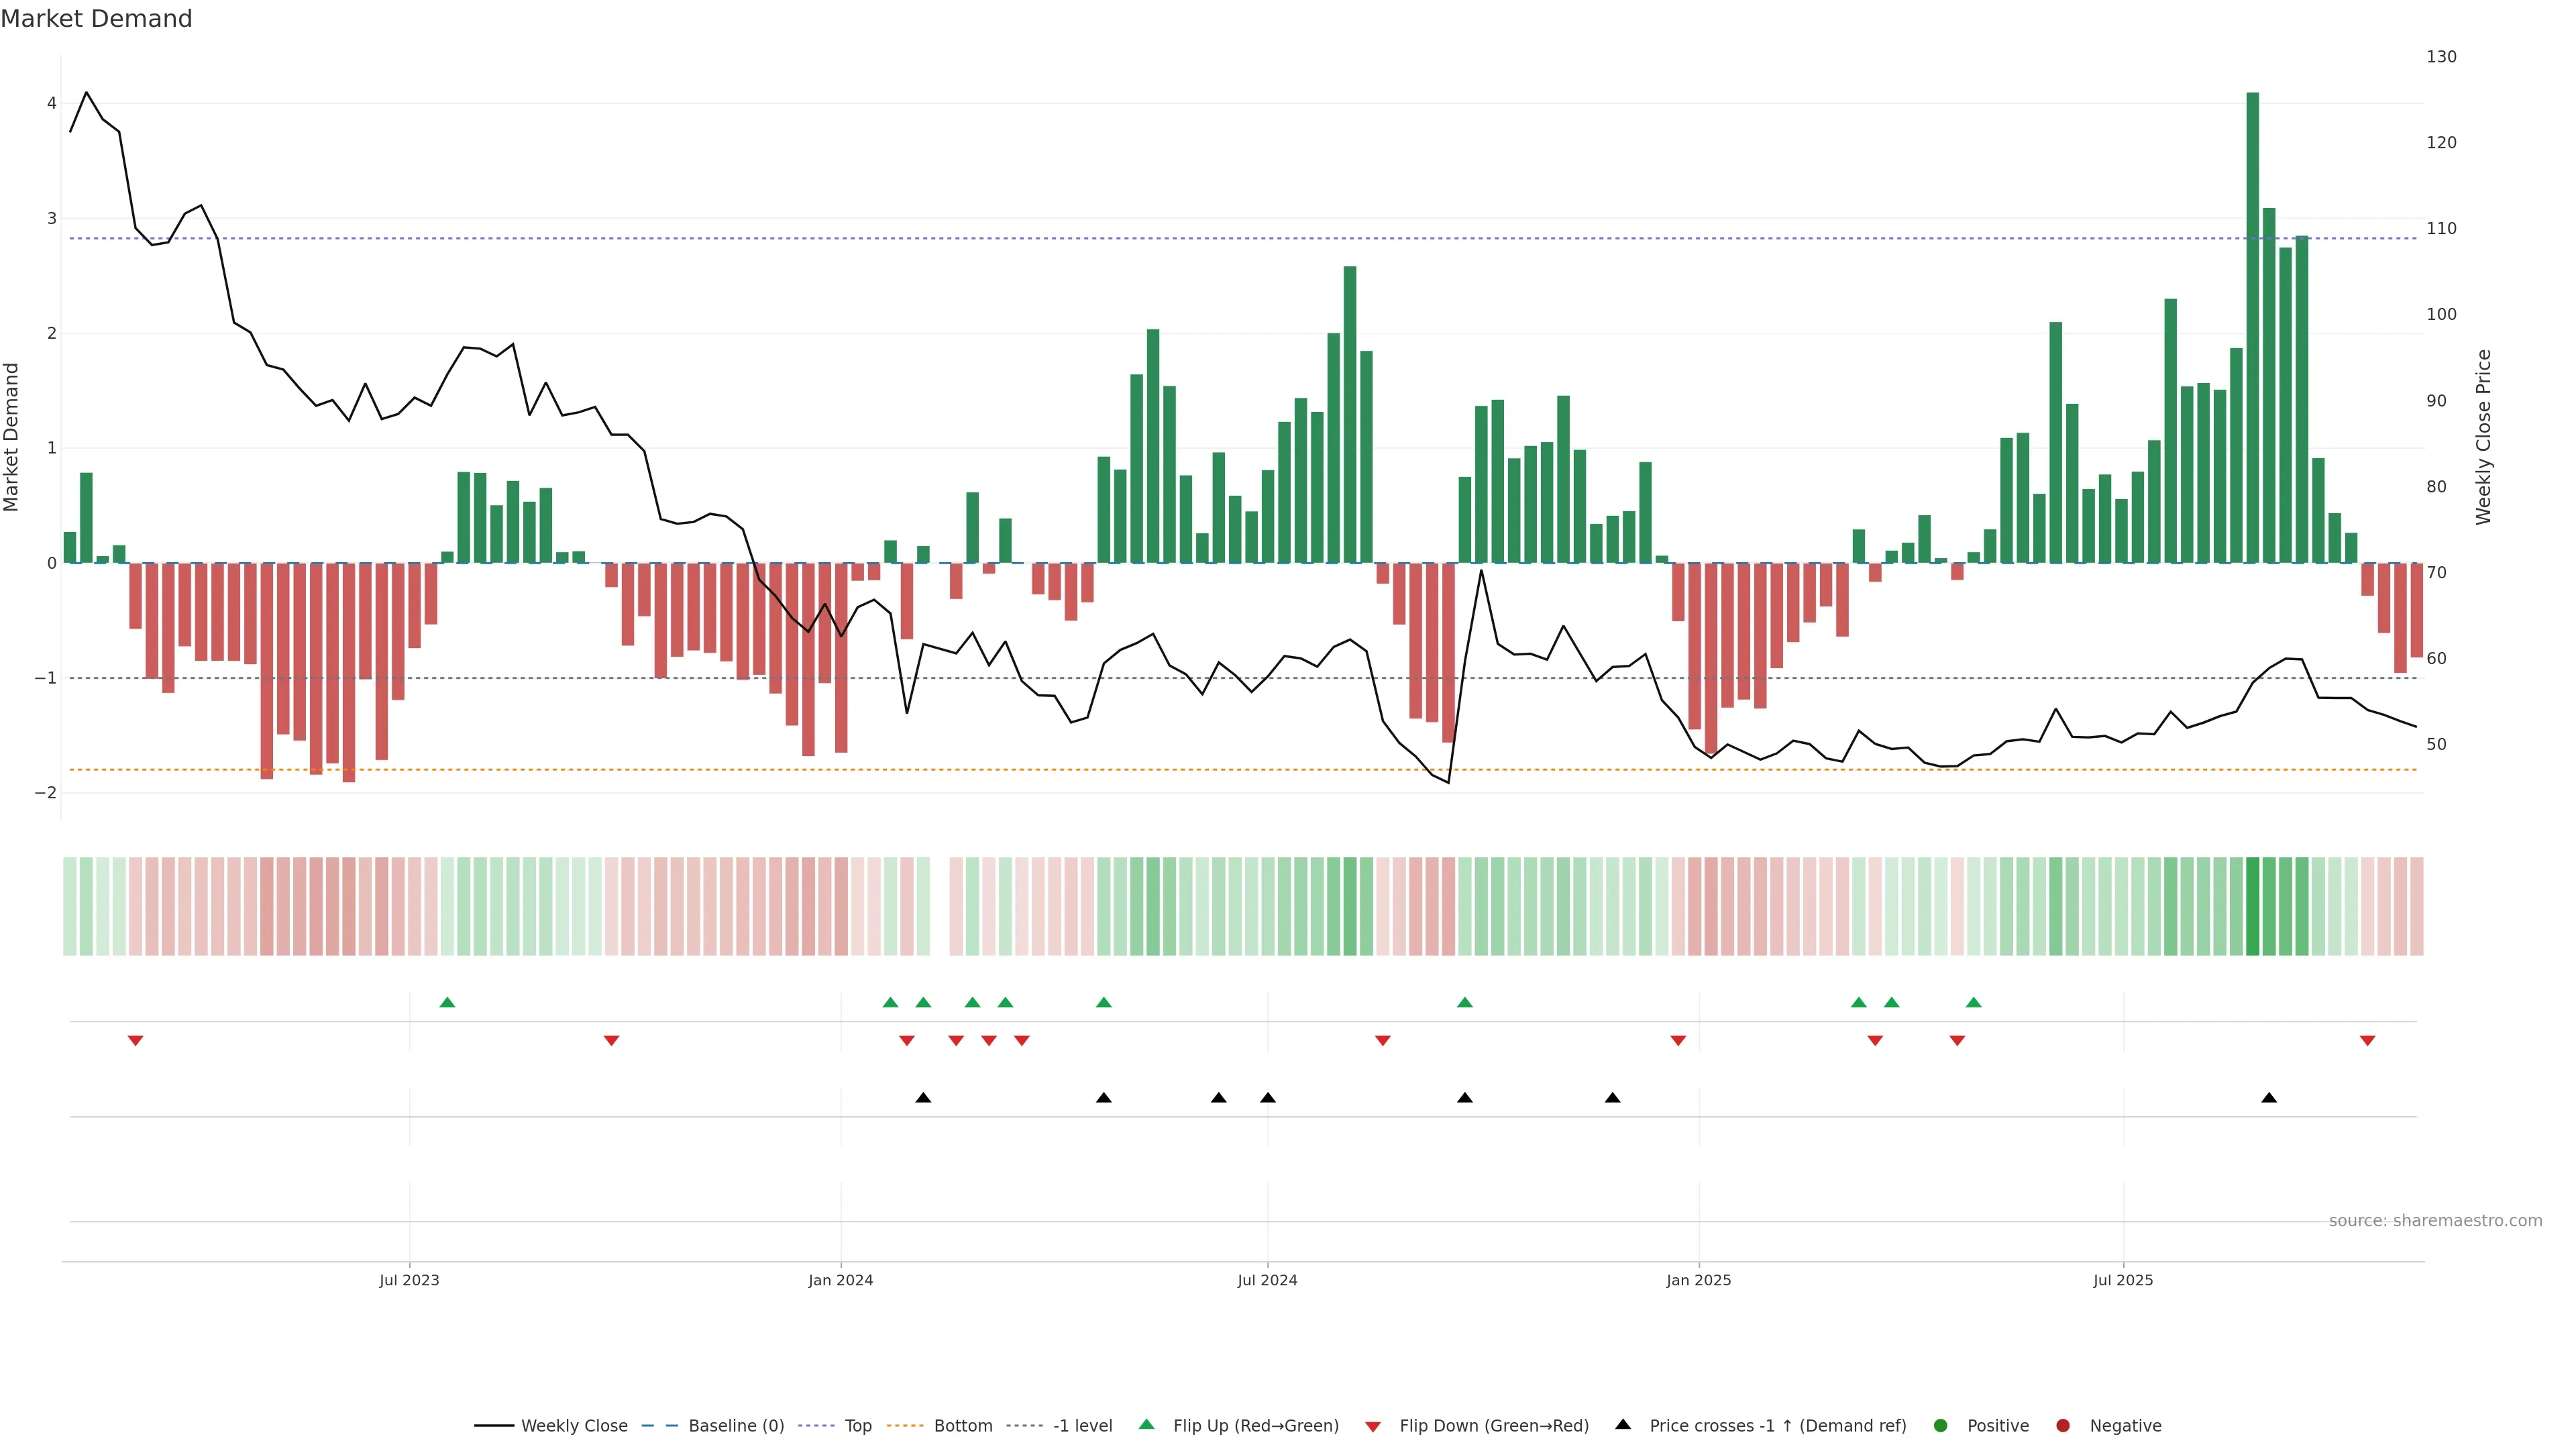Click the source: sharemaestro.com text
The height and width of the screenshot is (1449, 2576).
[2435, 1220]
